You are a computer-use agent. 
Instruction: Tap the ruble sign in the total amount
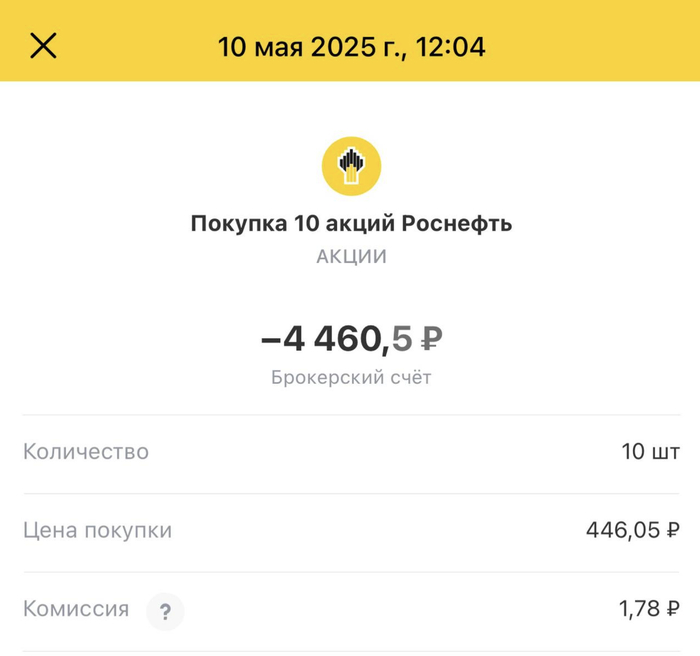[430, 340]
